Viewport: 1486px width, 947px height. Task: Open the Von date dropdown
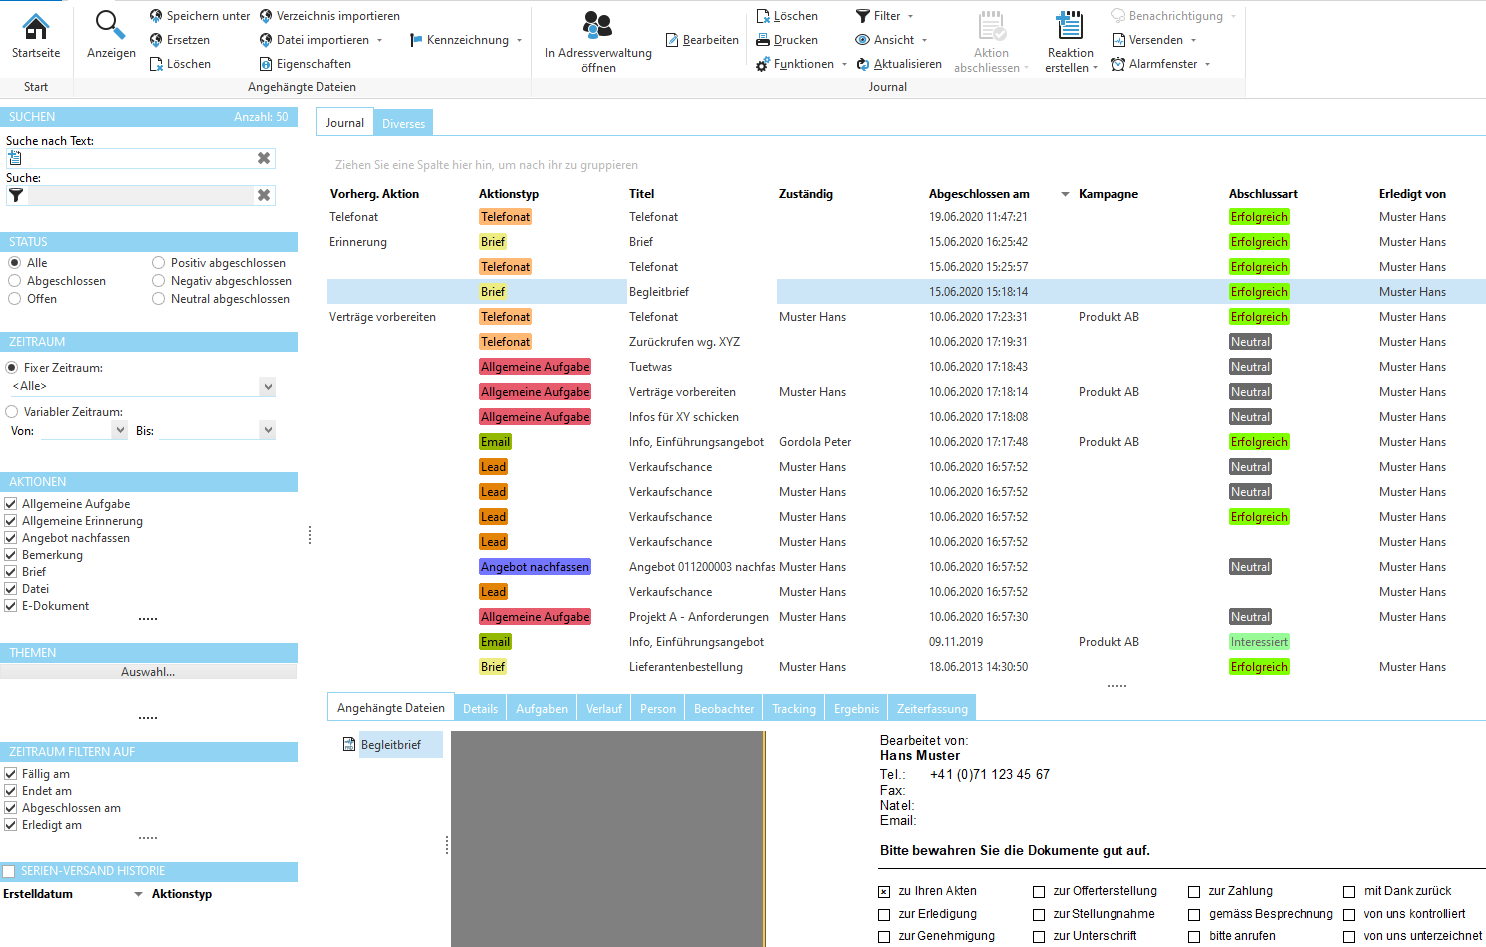click(x=120, y=430)
